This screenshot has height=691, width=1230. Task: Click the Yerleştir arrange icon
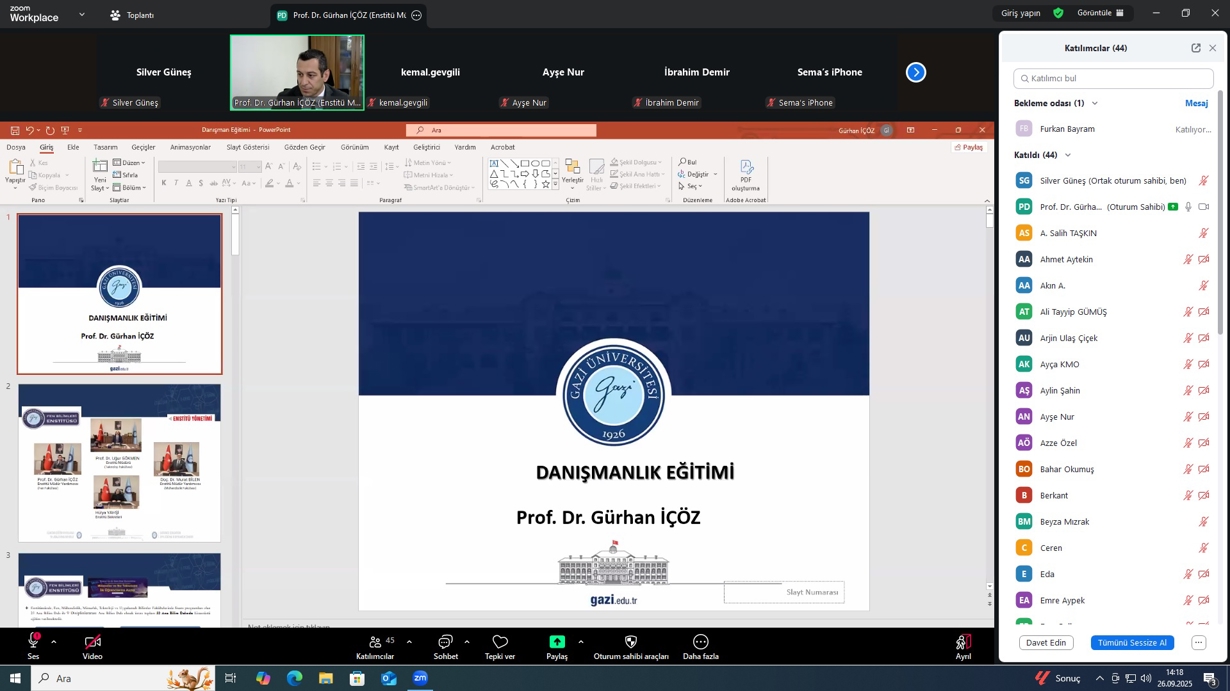pos(572,166)
